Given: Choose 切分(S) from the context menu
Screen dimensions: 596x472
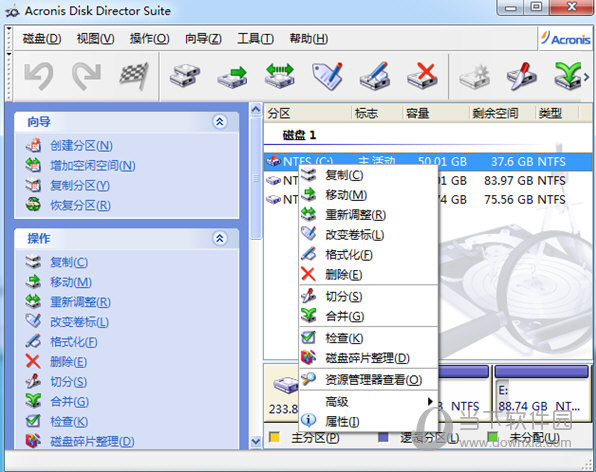Looking at the screenshot, I should pos(368,296).
